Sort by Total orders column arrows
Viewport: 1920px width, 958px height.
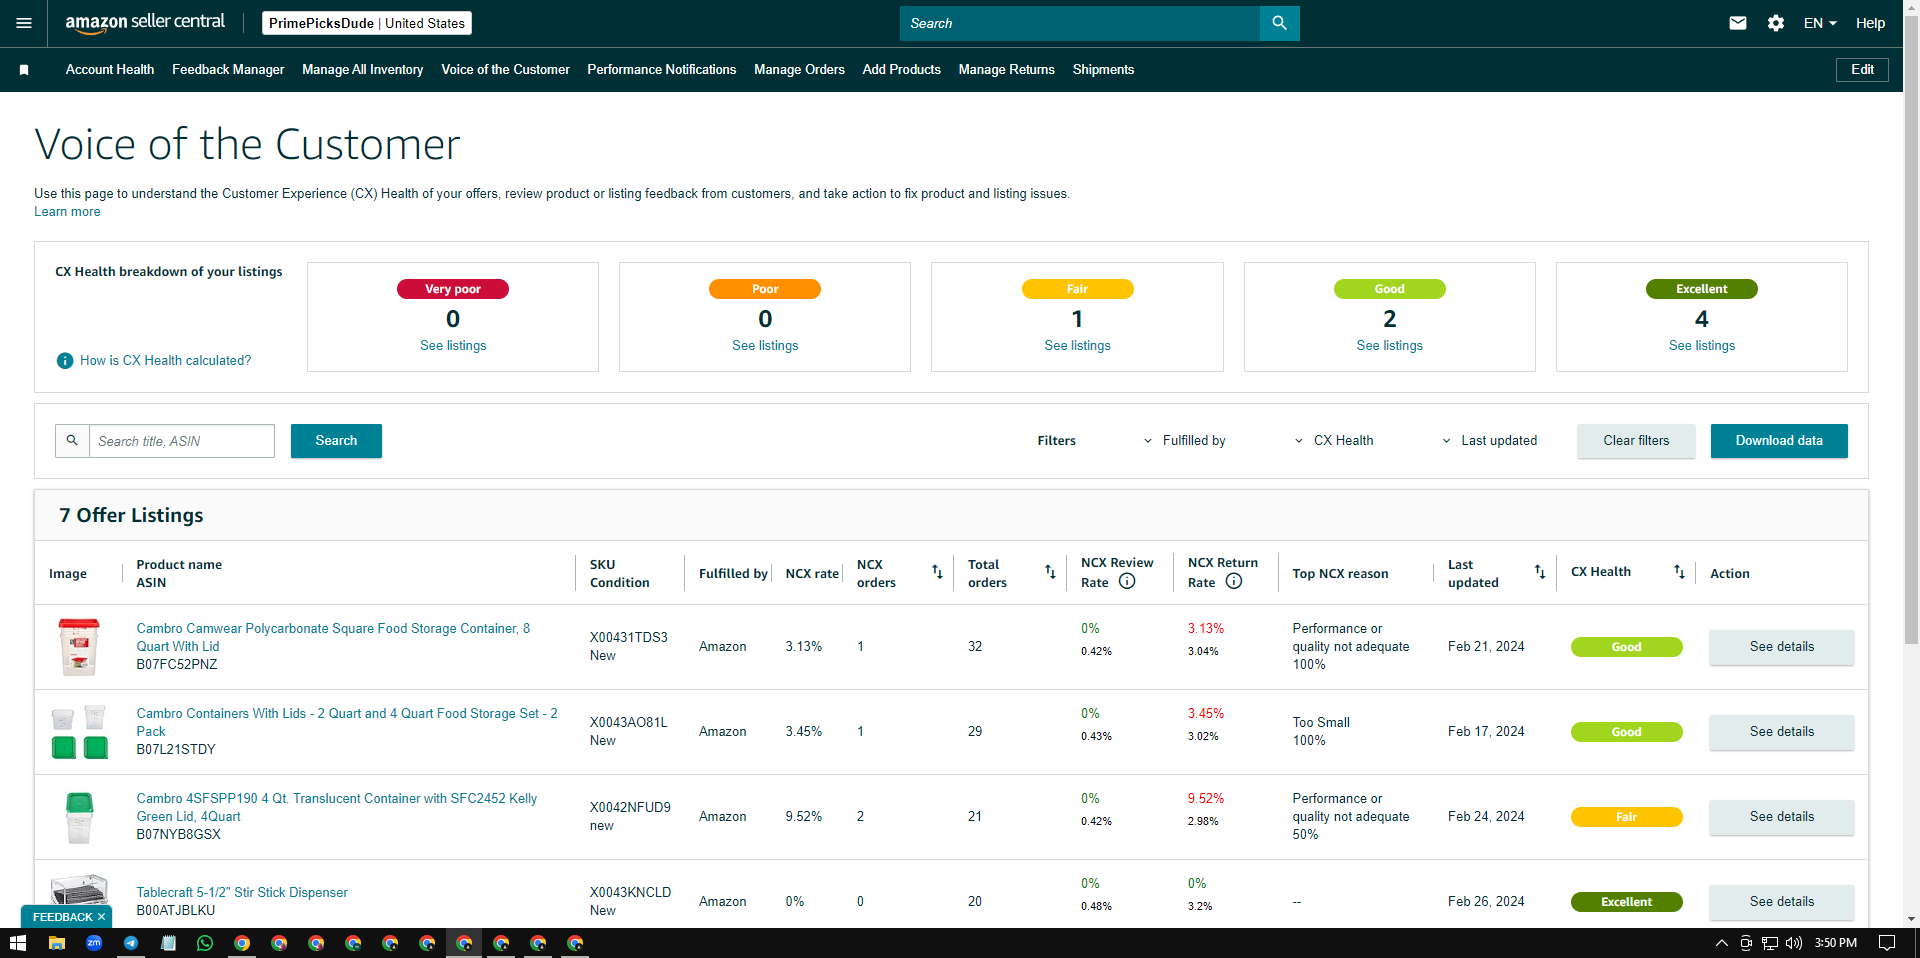[x=1050, y=572]
